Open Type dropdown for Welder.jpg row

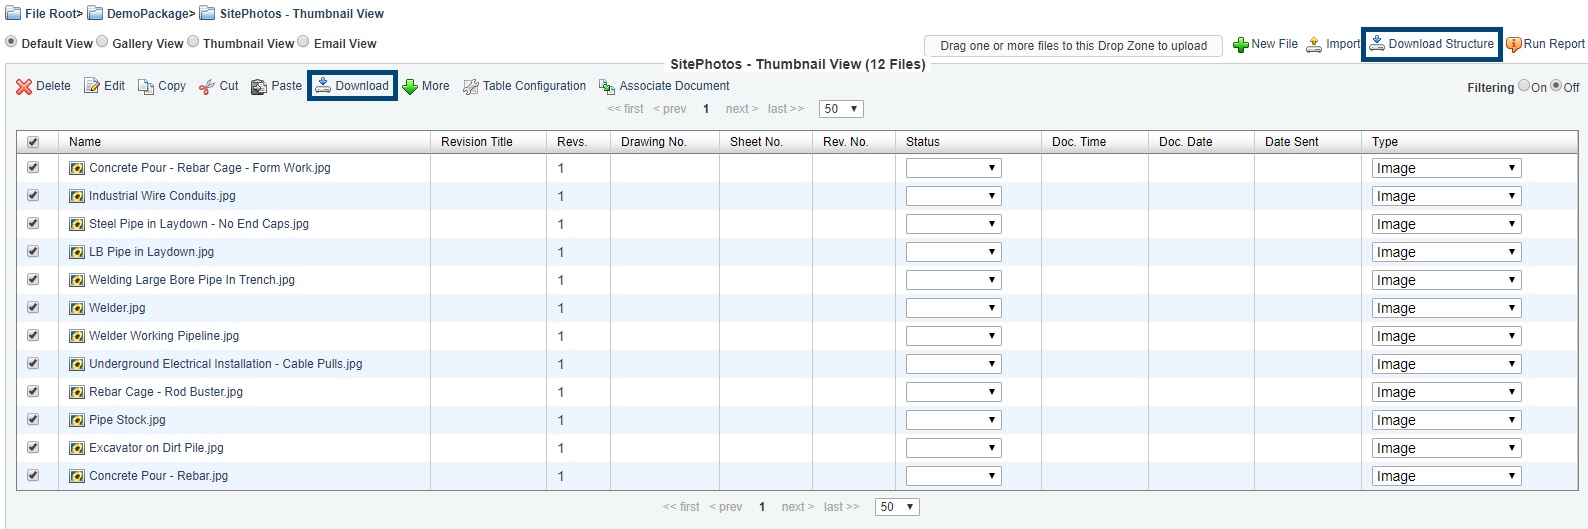point(1446,308)
